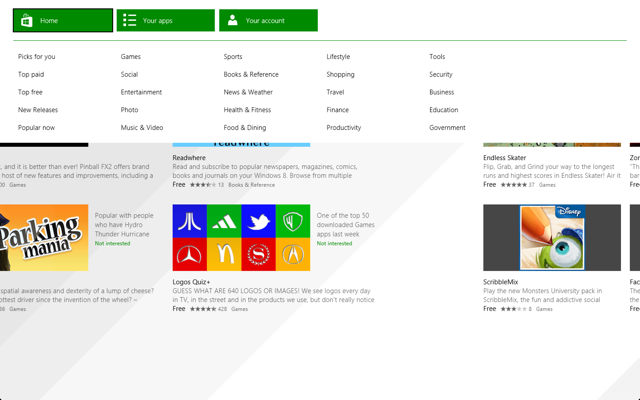Viewport: 640px width, 400px height.
Task: Open the Security category
Action: (441, 74)
